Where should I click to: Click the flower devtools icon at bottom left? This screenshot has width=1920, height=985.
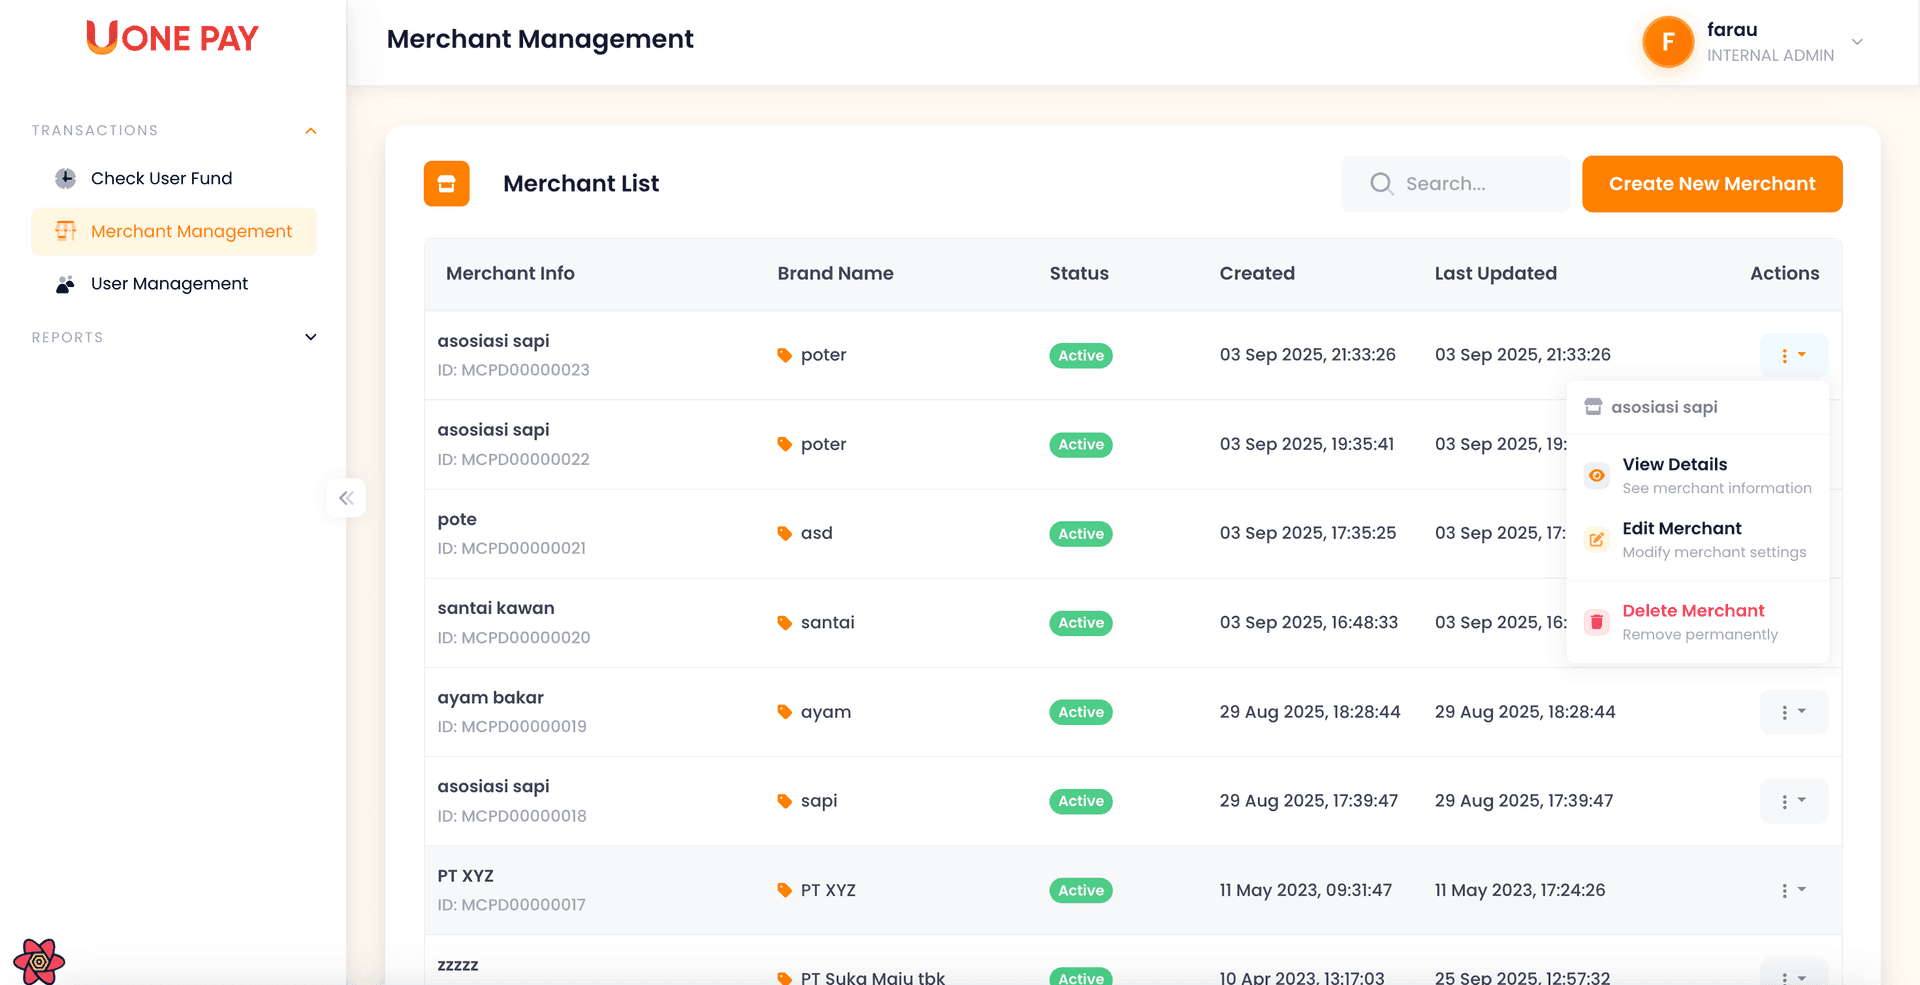(x=39, y=961)
